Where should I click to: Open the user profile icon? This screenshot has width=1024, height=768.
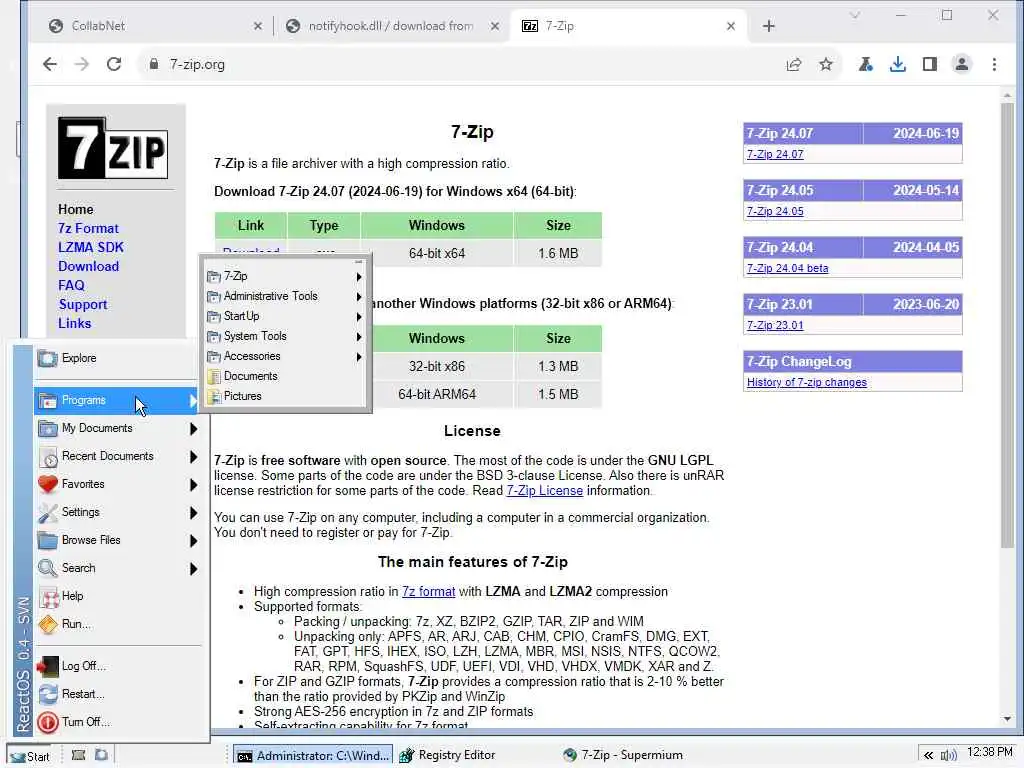coord(962,64)
